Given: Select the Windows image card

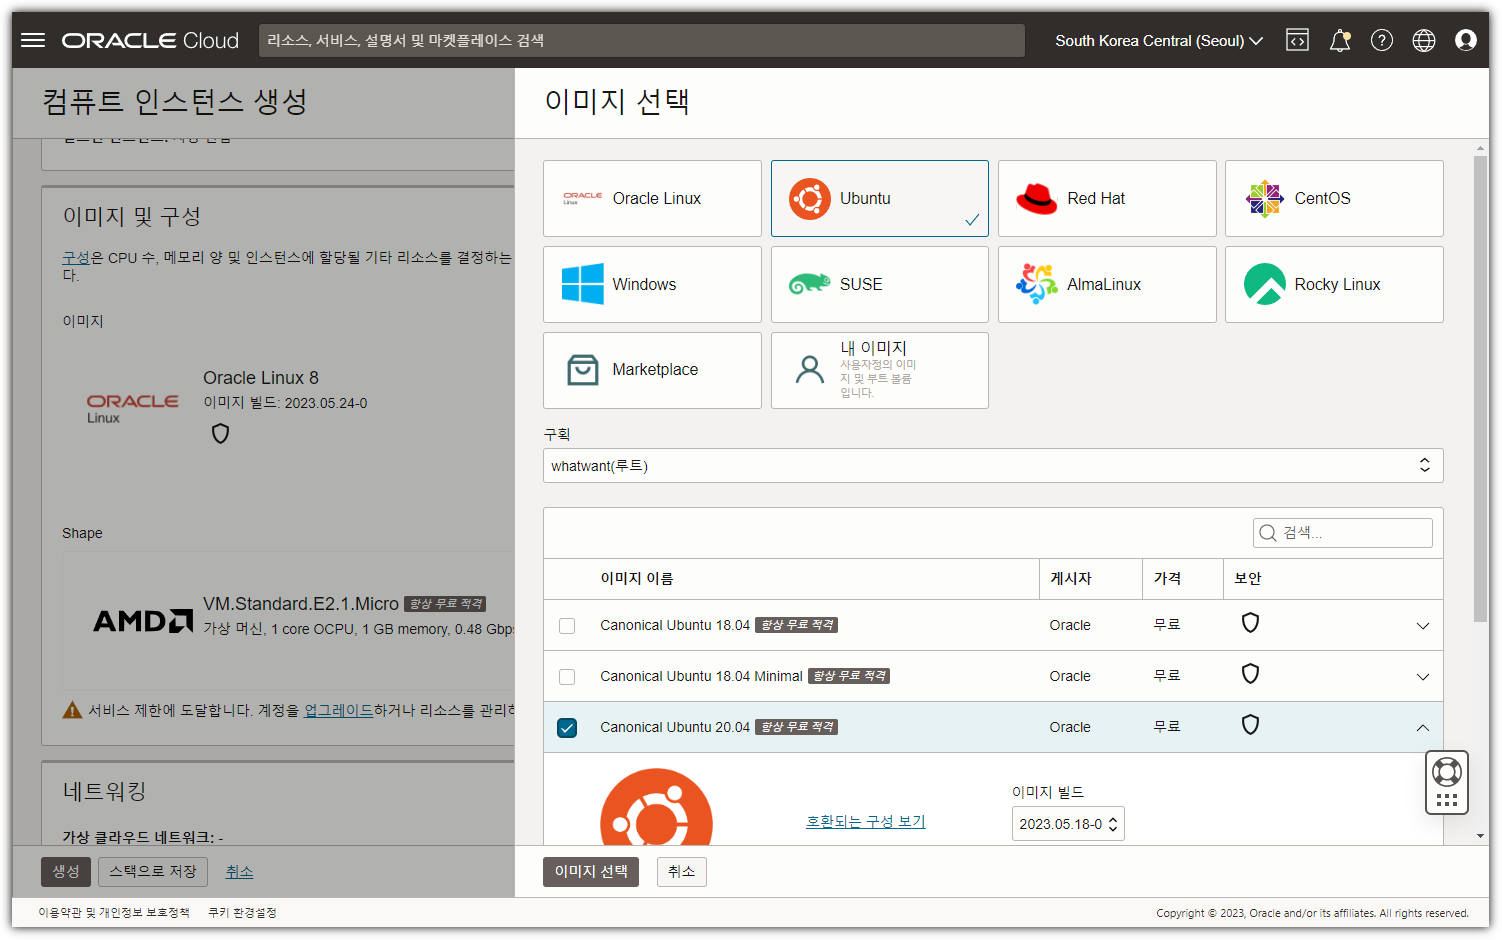Looking at the screenshot, I should pyautogui.click(x=652, y=284).
